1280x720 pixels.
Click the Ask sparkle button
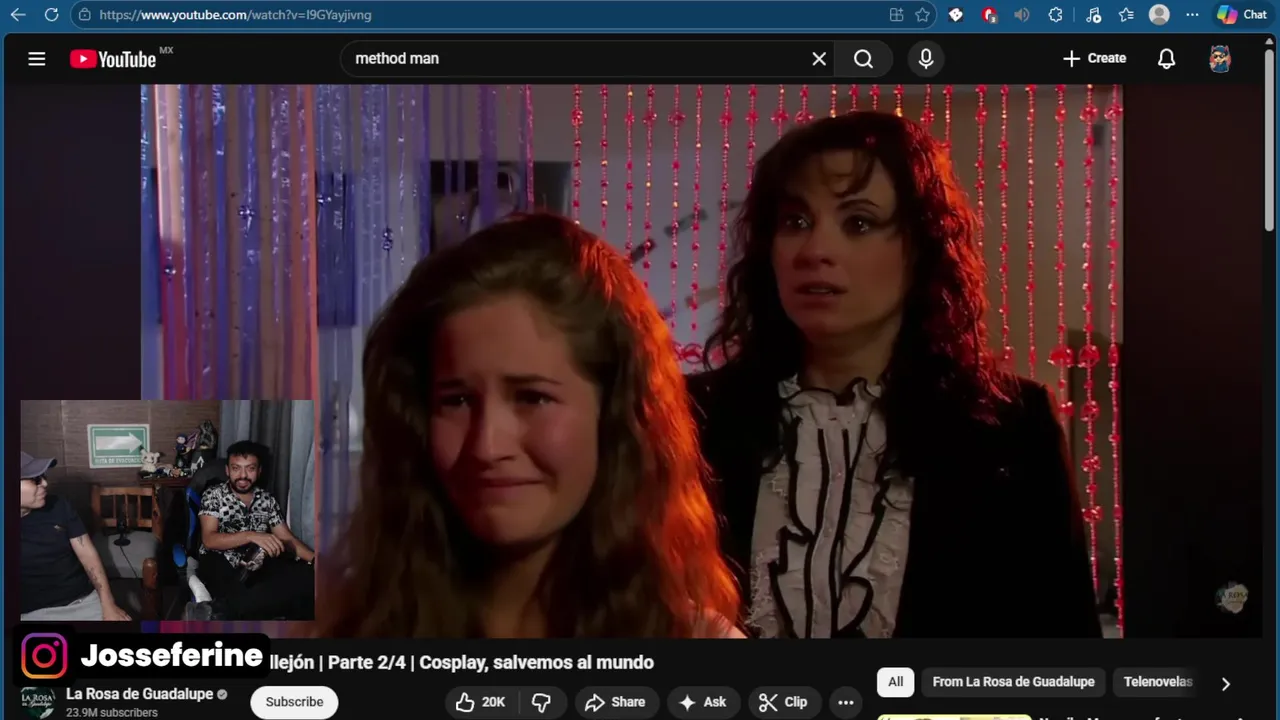coord(702,702)
